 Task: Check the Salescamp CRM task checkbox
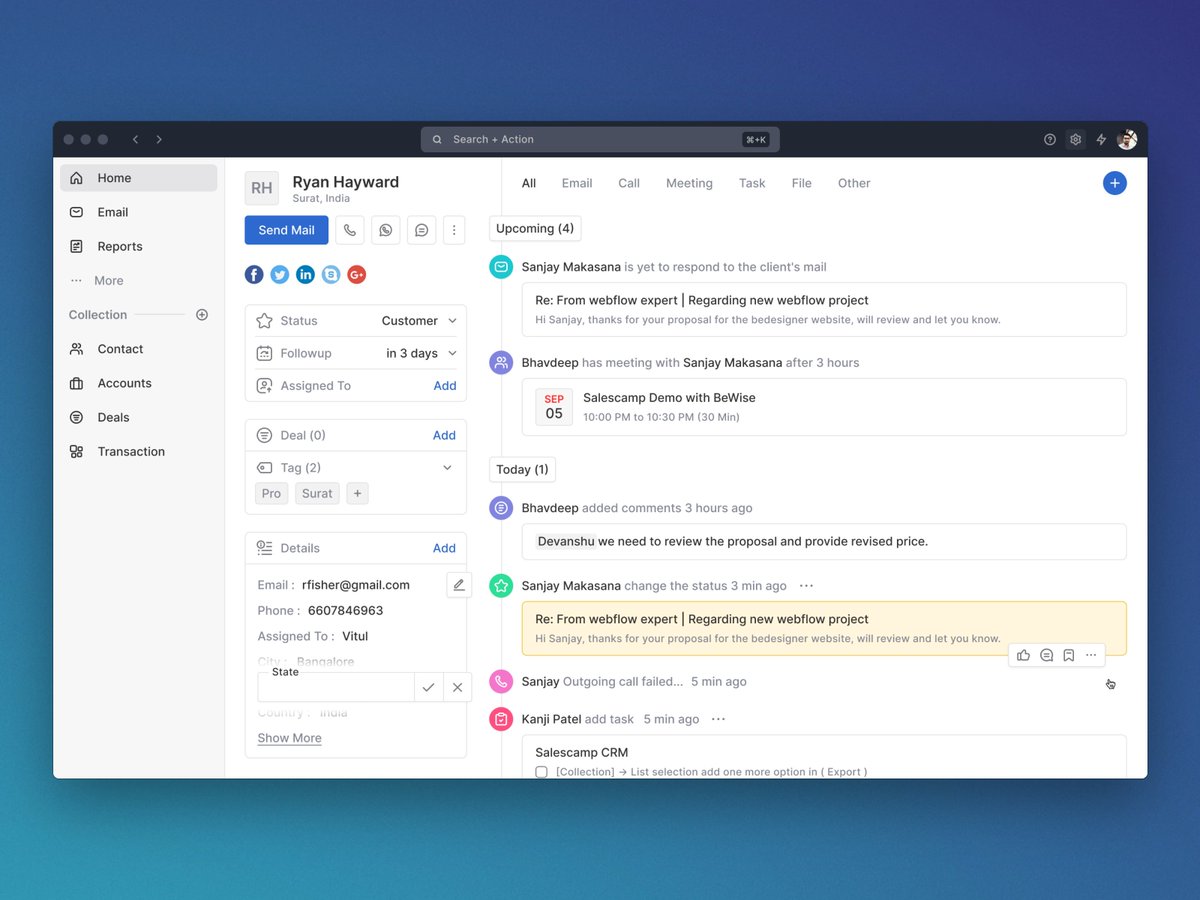541,772
